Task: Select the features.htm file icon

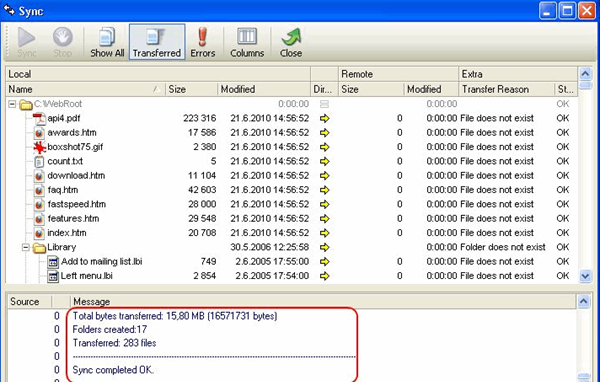Action: [39, 219]
